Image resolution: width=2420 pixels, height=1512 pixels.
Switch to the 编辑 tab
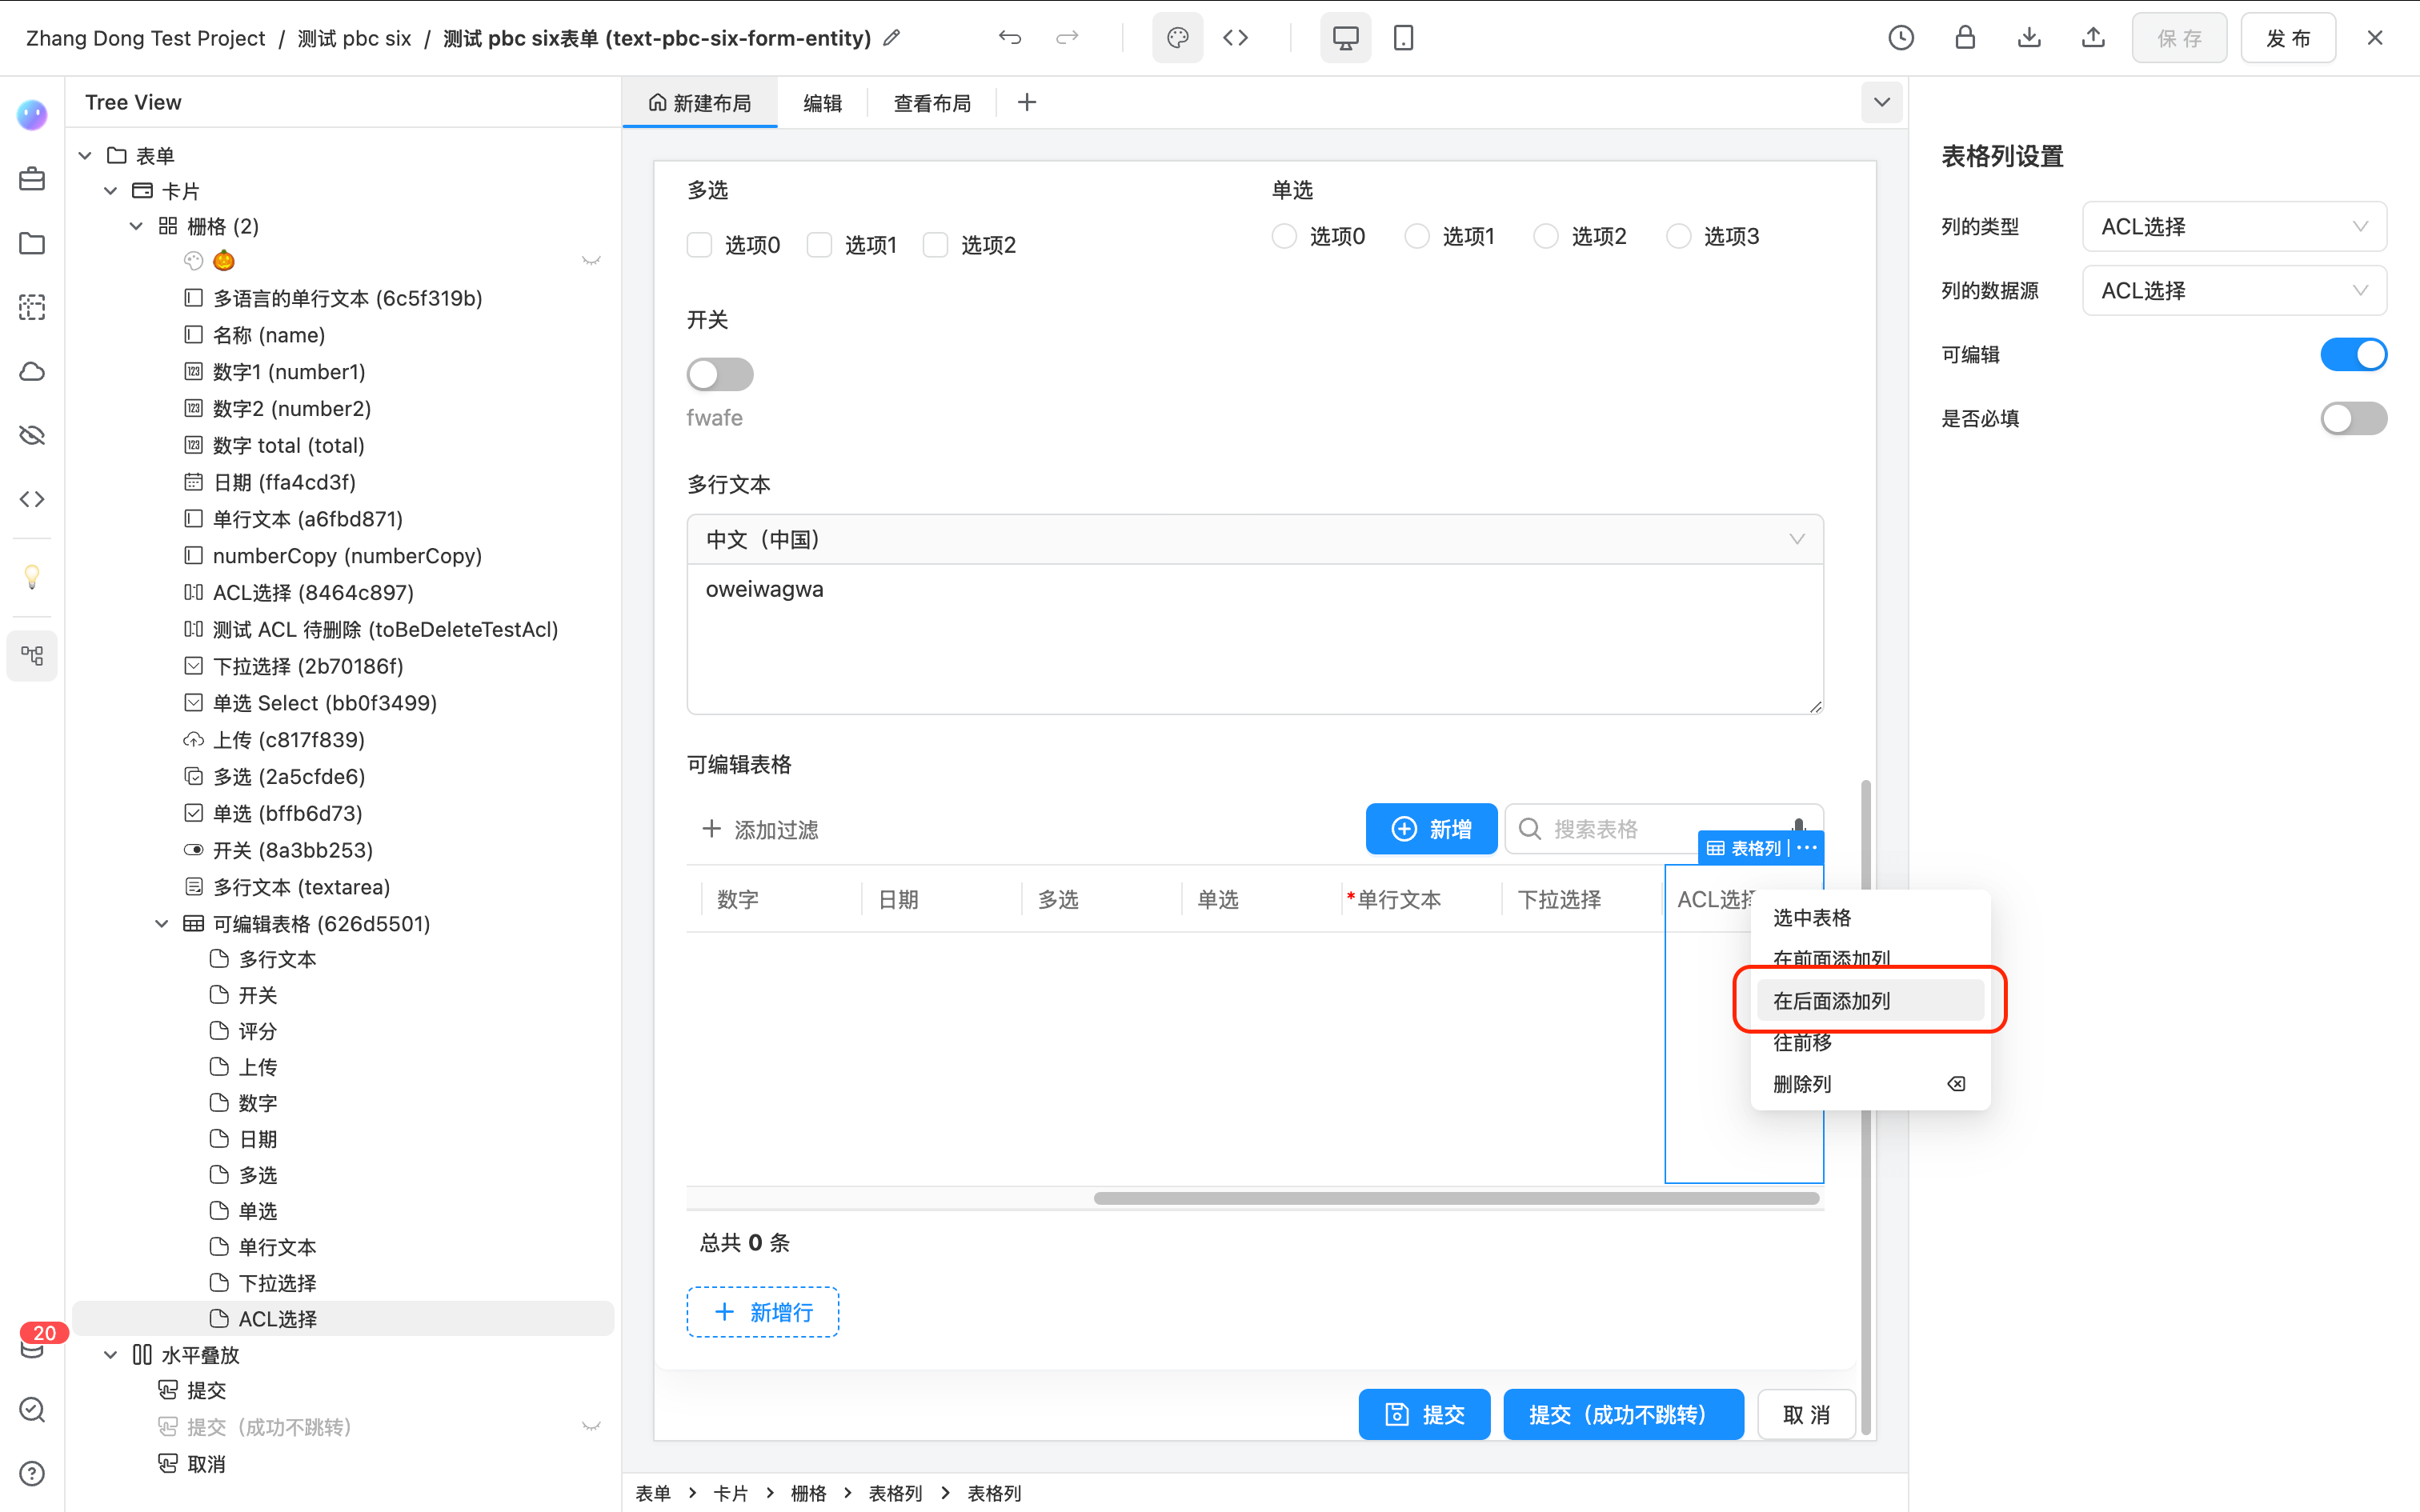tap(822, 103)
